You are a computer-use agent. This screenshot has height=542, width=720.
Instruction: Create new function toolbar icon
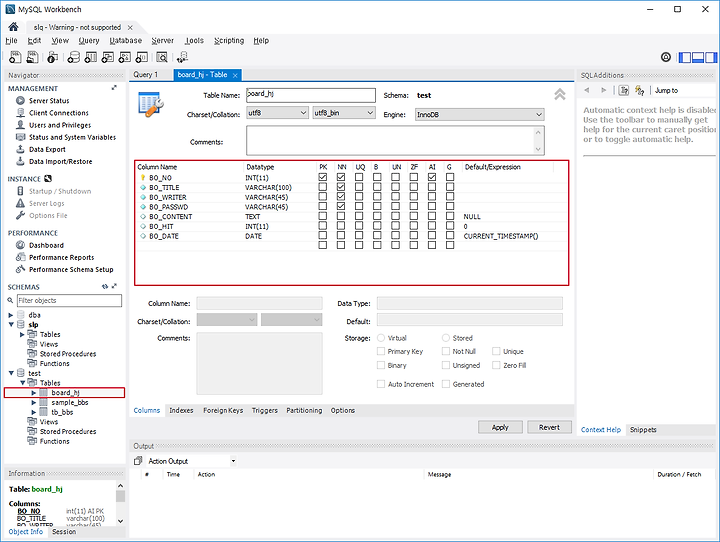pos(142,57)
